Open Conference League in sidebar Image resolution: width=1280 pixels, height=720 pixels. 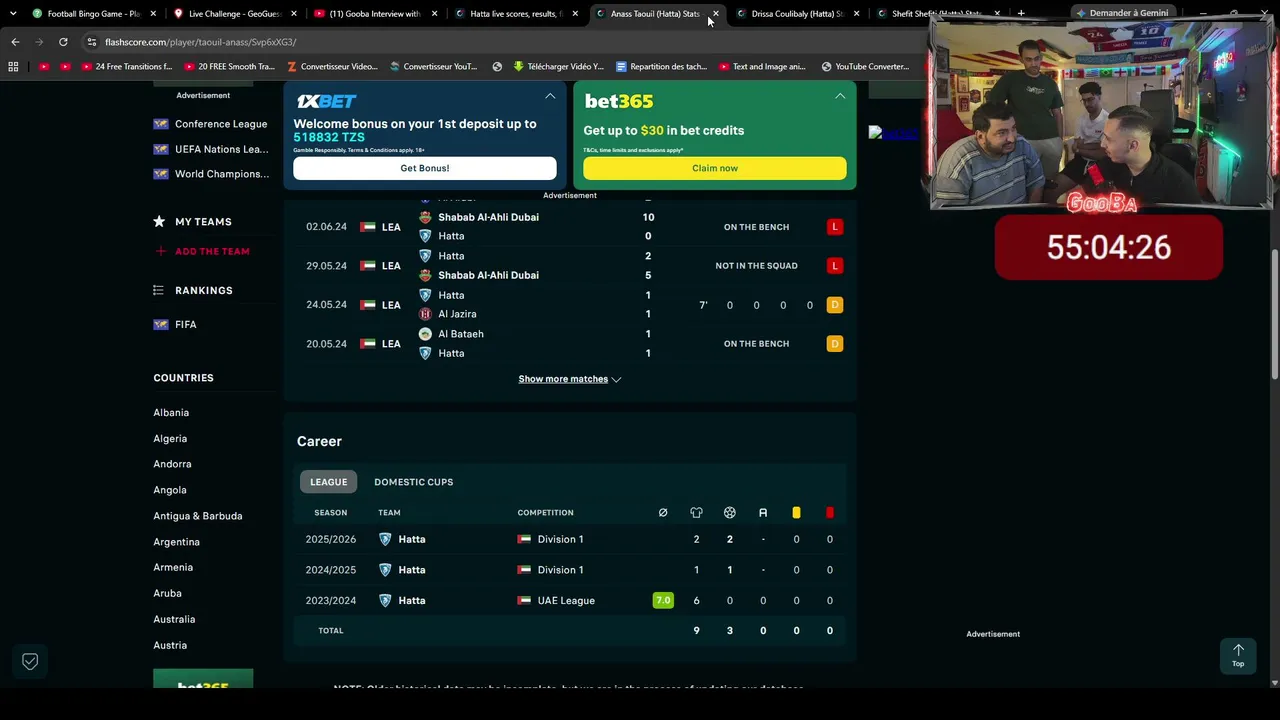(221, 124)
